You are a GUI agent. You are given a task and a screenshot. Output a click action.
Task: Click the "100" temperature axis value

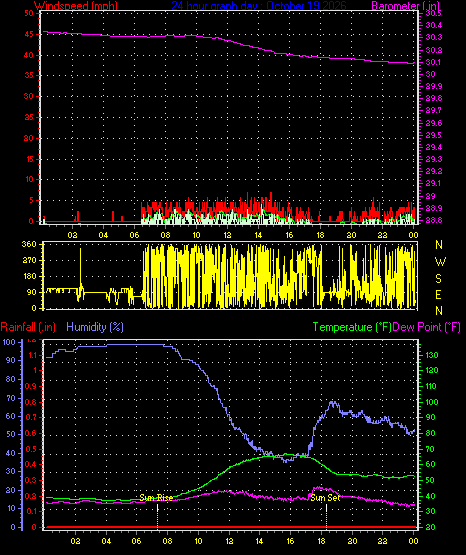pyautogui.click(x=432, y=402)
